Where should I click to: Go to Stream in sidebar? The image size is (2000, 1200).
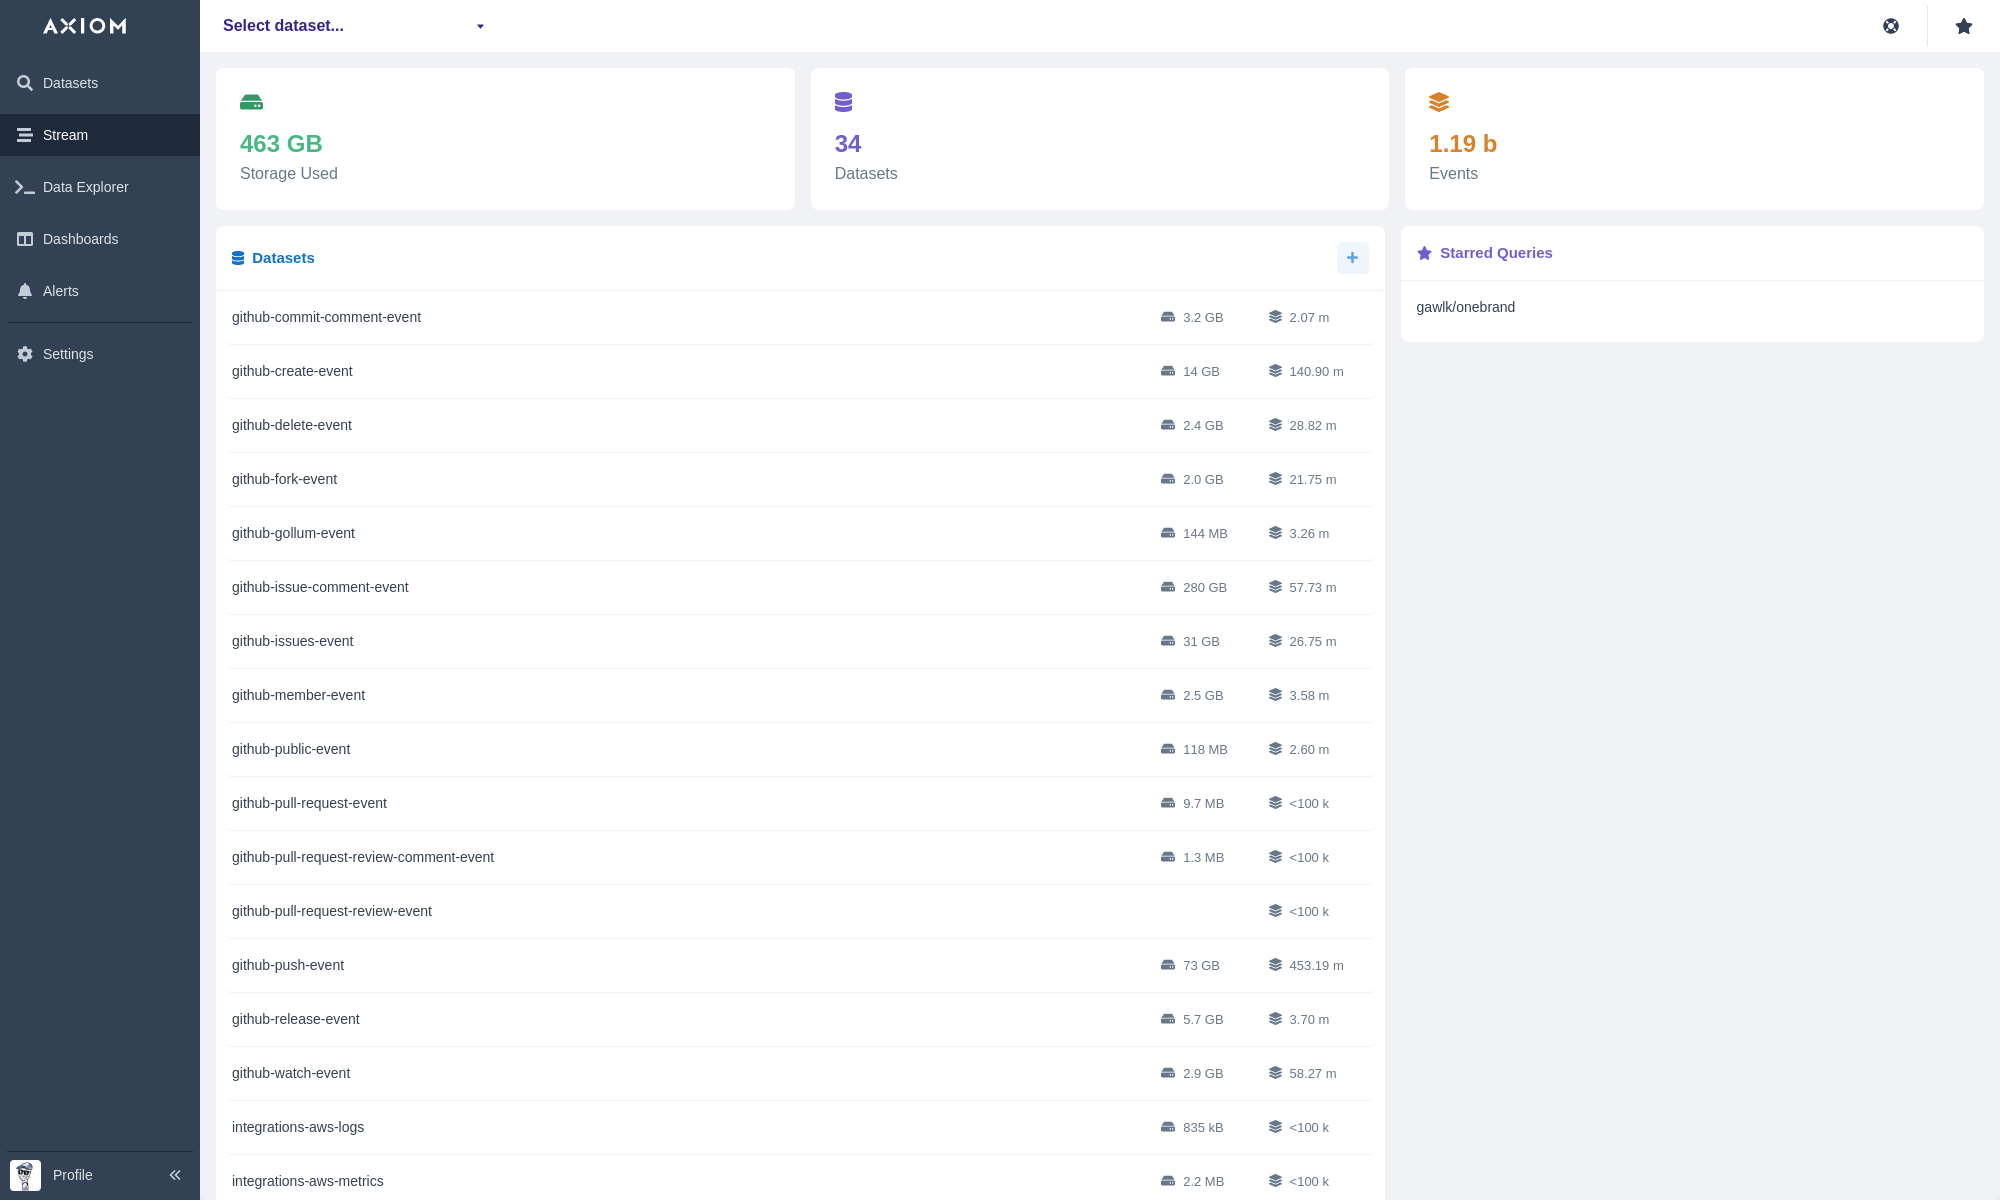[65, 135]
